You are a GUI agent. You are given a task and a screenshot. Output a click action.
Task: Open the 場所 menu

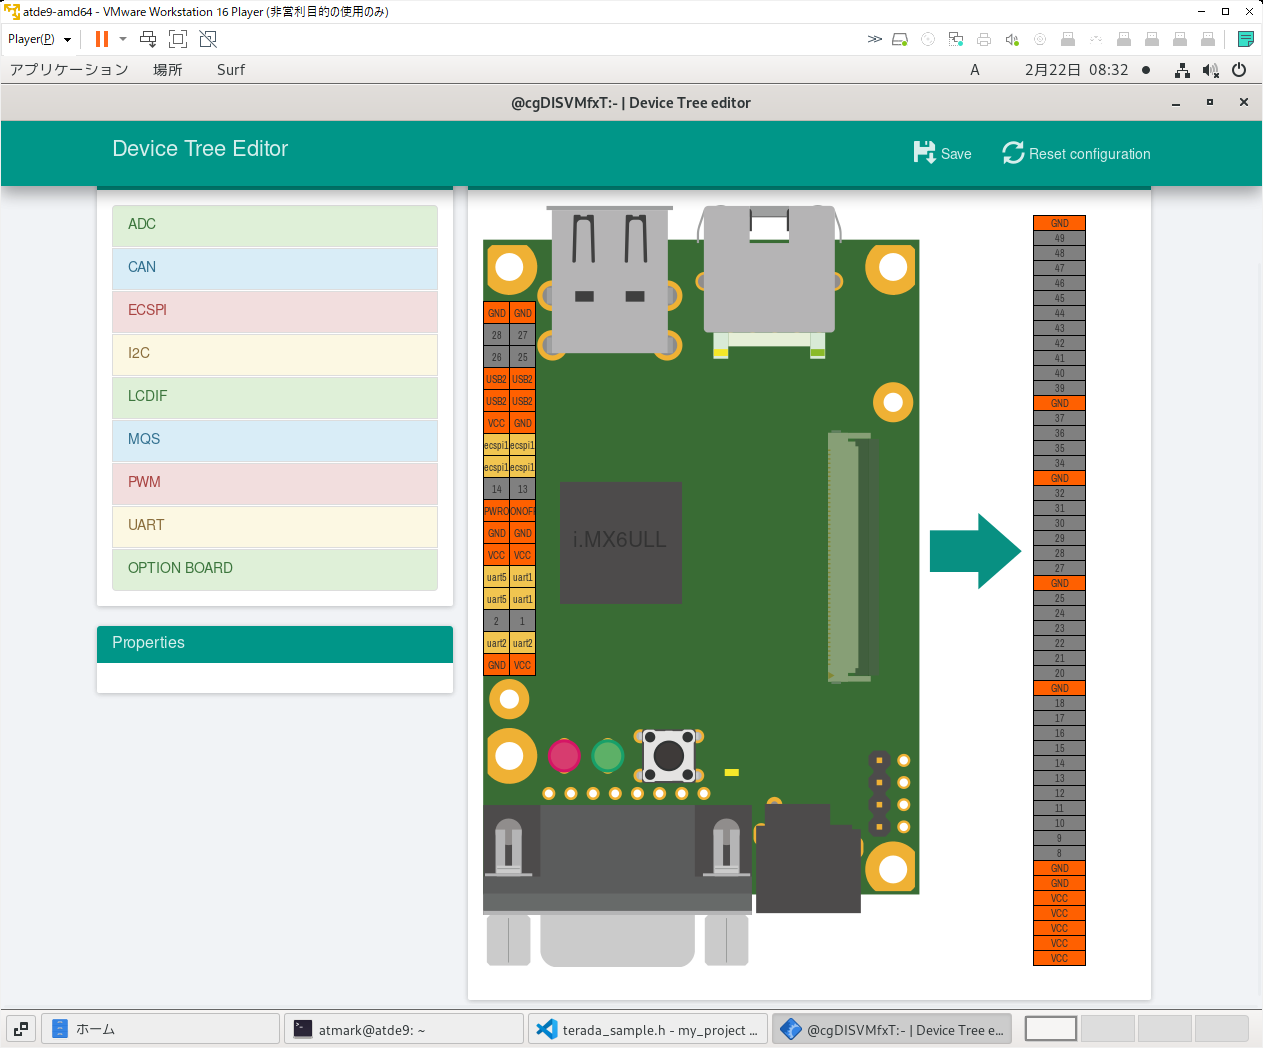coord(167,70)
